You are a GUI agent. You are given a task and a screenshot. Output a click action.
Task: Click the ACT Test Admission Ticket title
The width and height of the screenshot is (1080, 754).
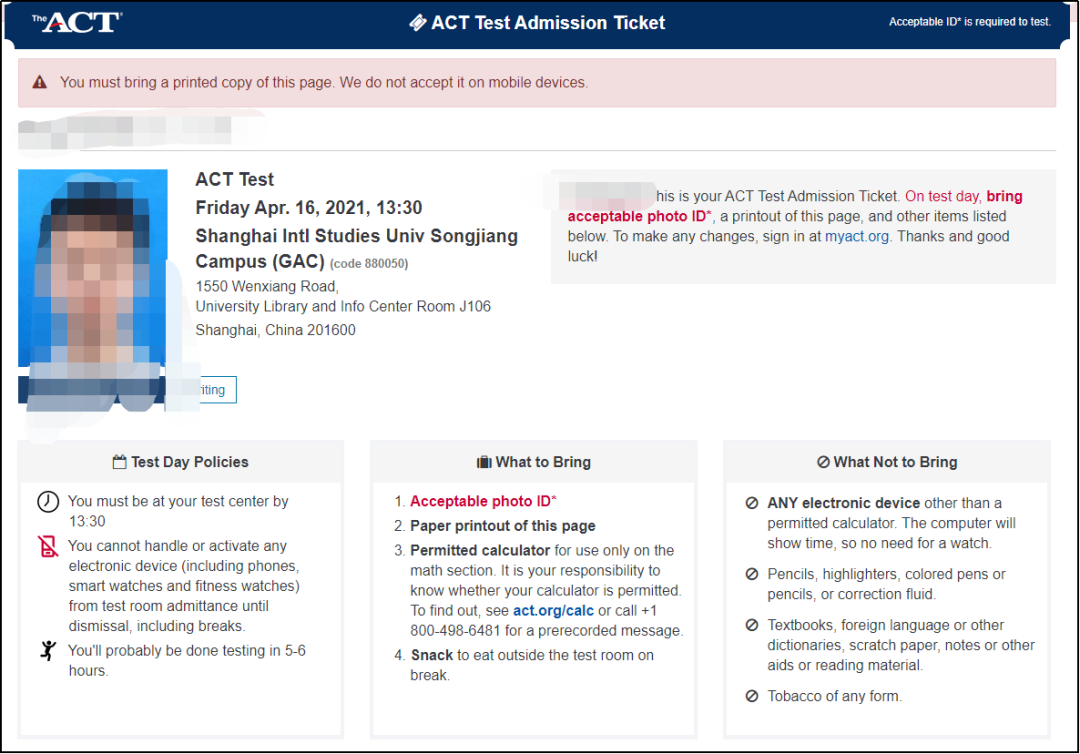click(x=548, y=23)
